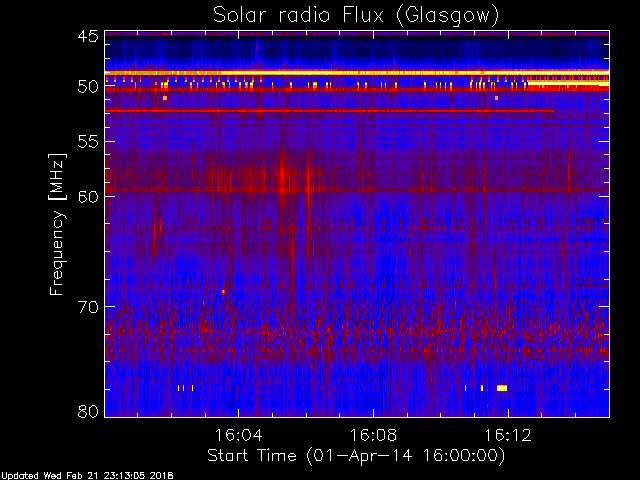The width and height of the screenshot is (640, 480).
Task: Click the 80 frequency tick label
Action: (88, 411)
